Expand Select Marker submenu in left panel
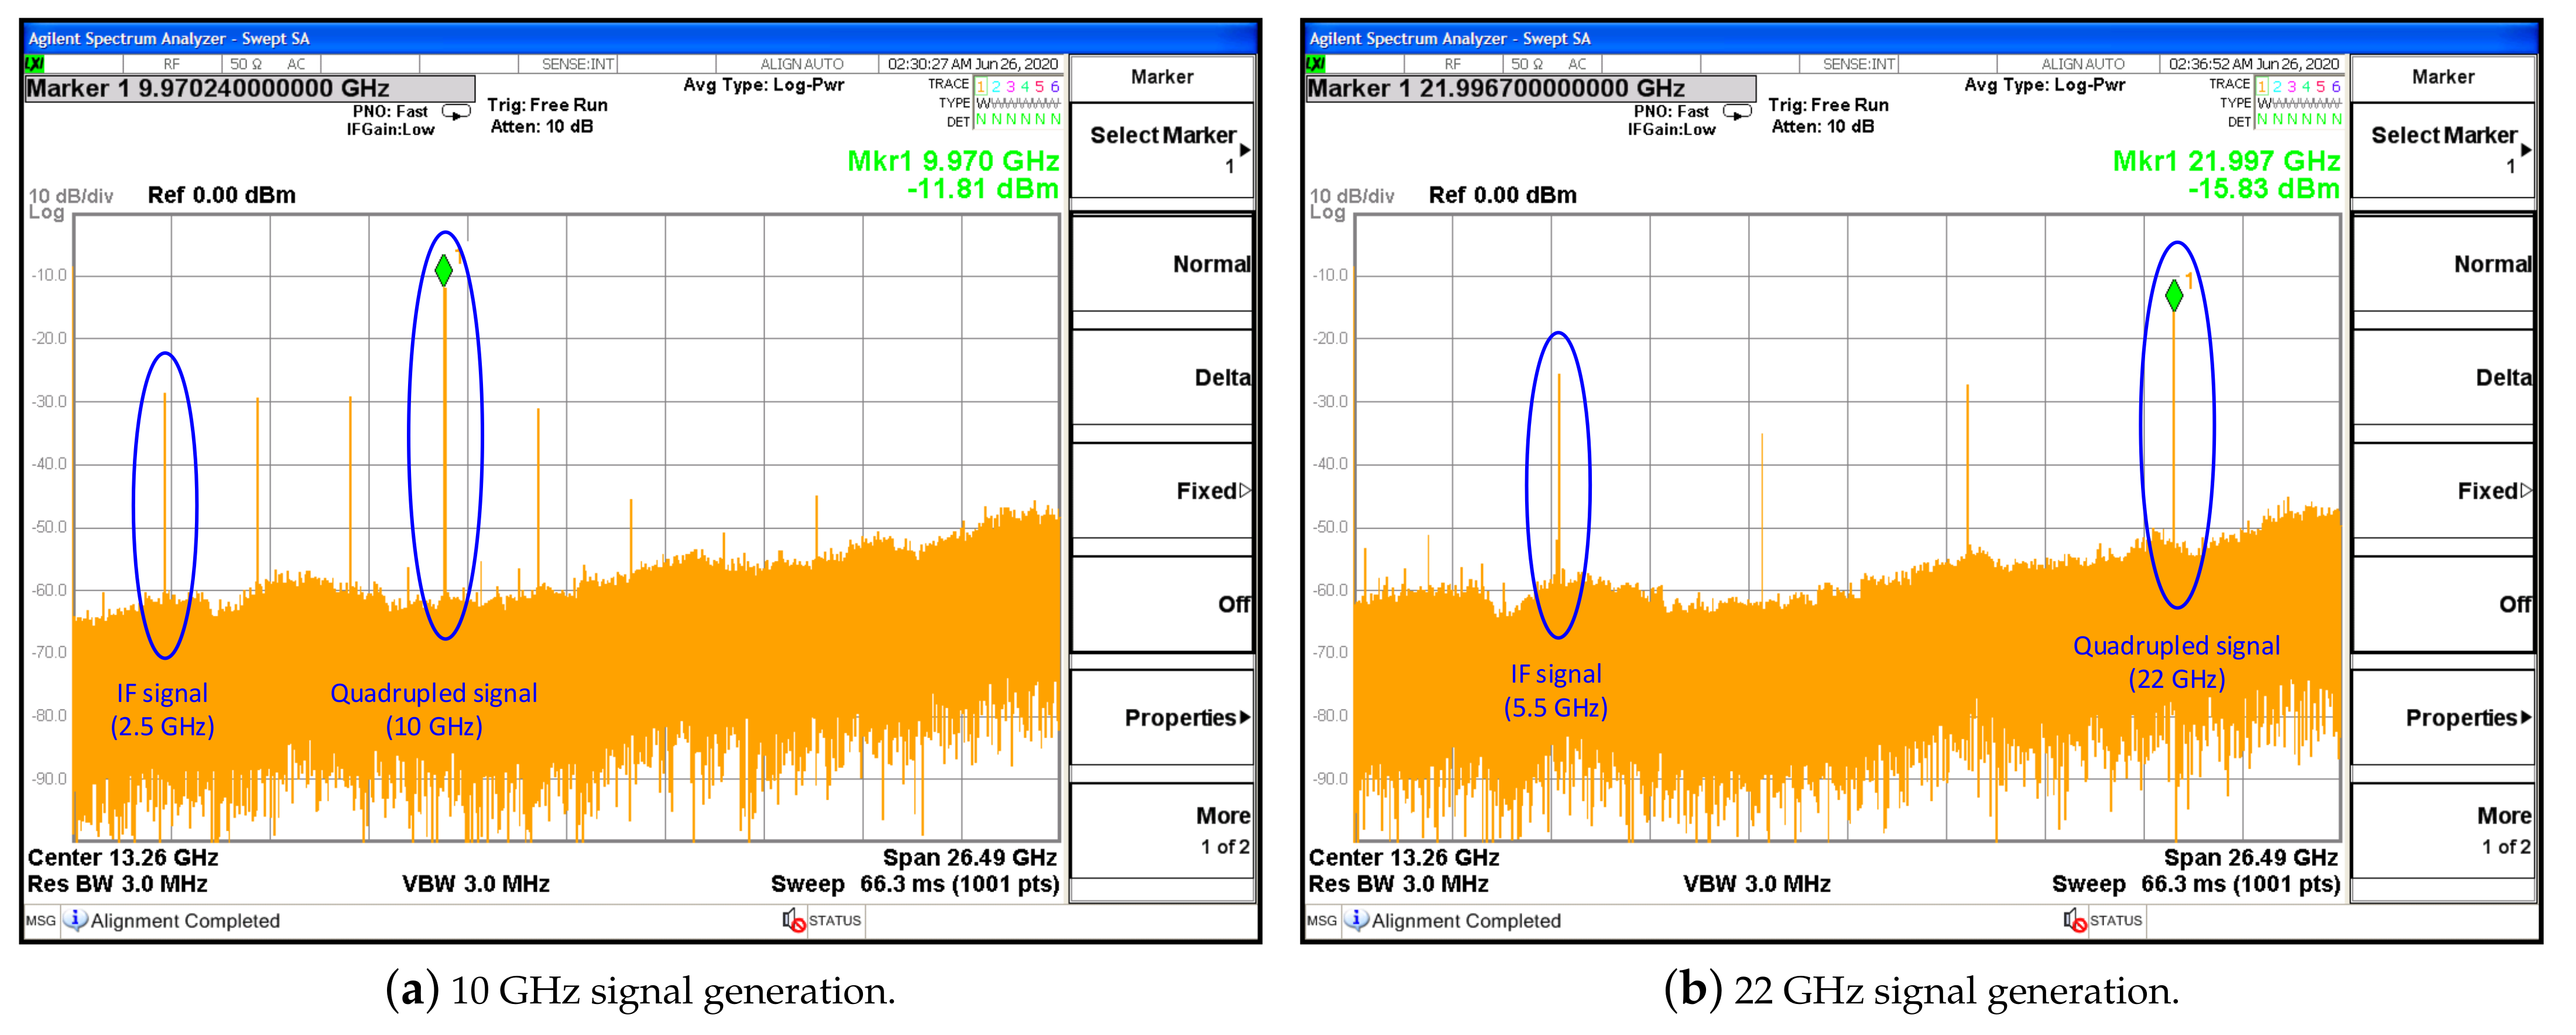The height and width of the screenshot is (1035, 2576). pos(1162,148)
